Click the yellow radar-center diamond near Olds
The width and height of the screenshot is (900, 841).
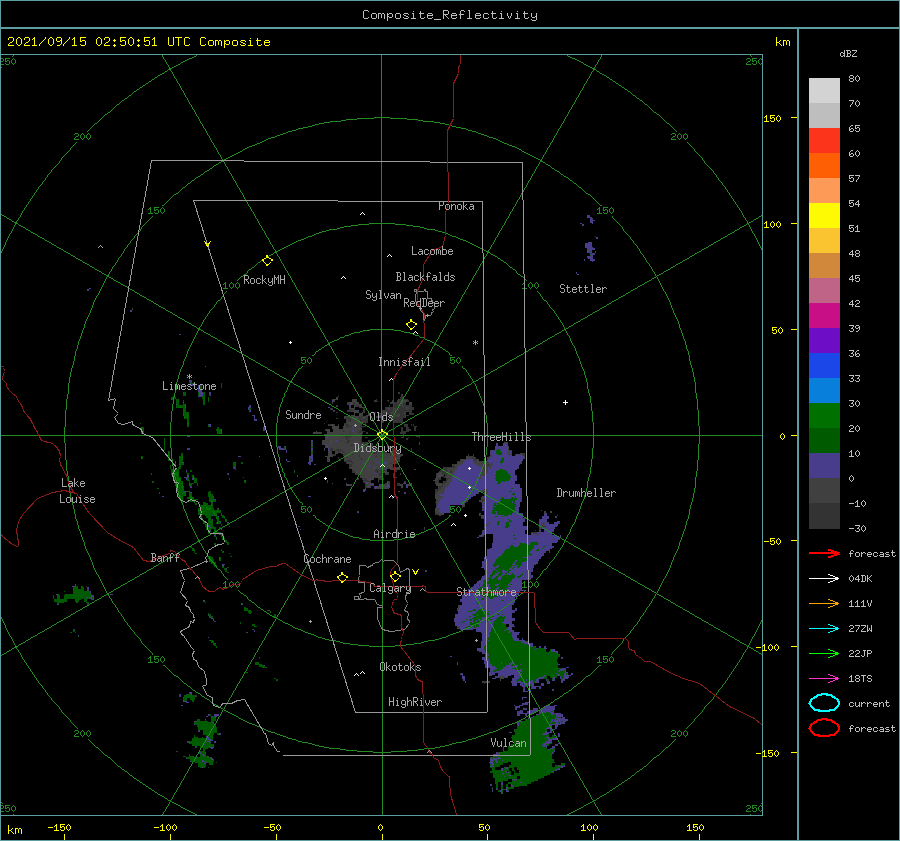pos(382,435)
